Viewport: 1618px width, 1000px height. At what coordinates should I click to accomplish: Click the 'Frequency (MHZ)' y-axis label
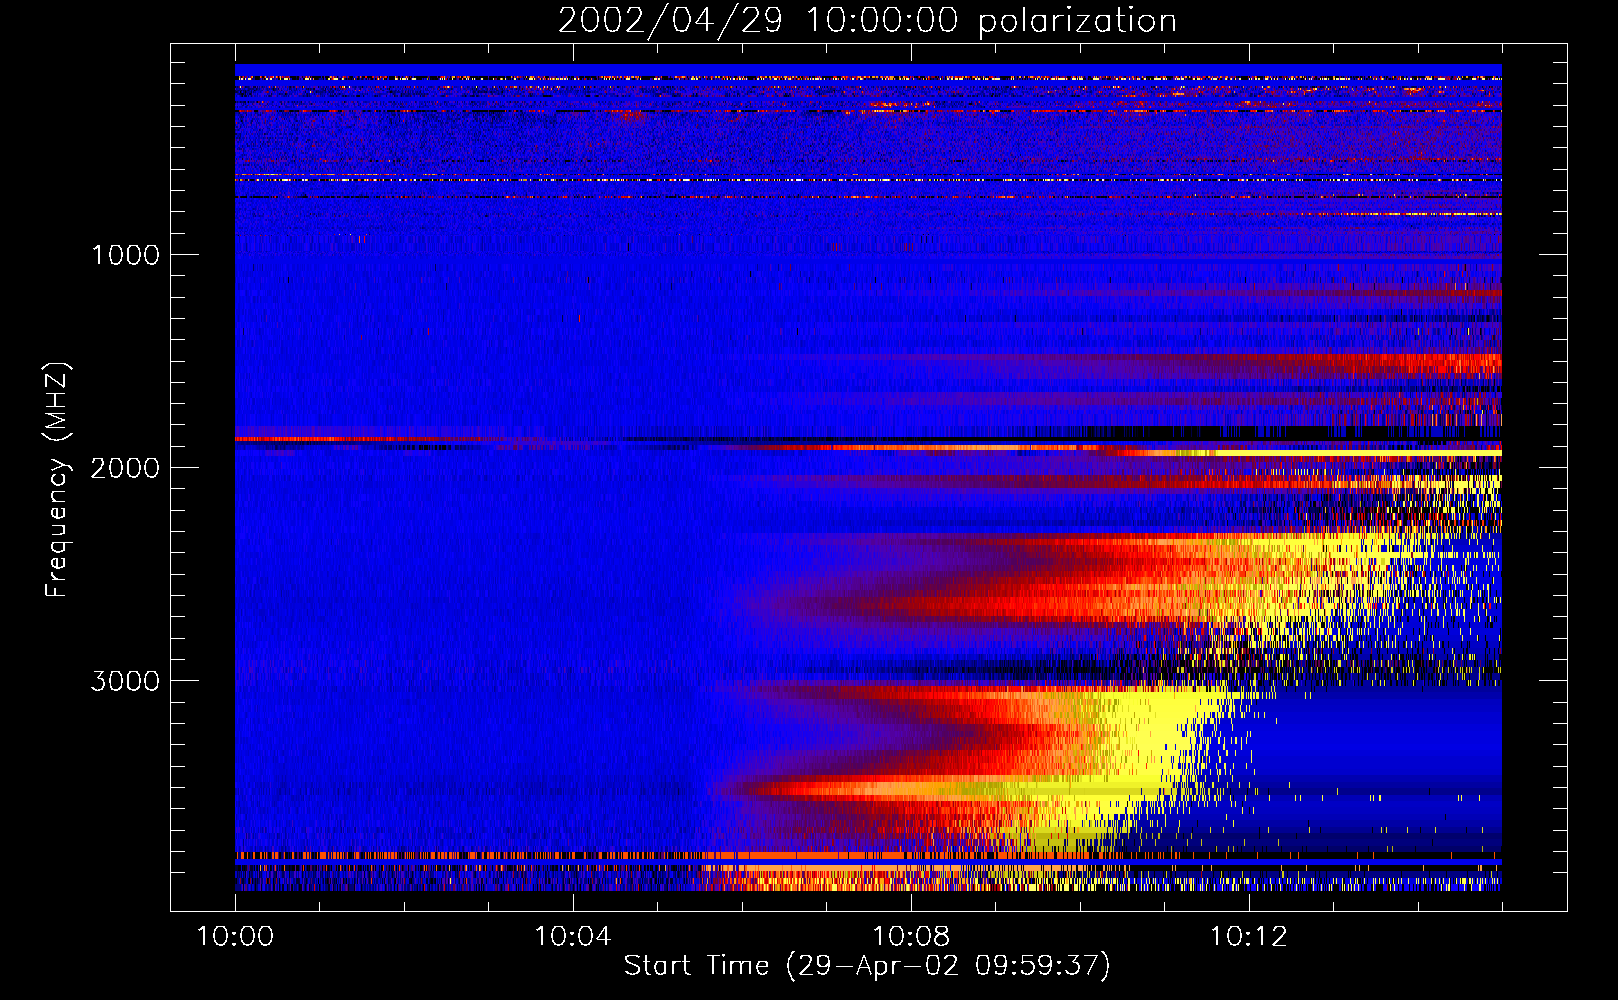(x=57, y=480)
